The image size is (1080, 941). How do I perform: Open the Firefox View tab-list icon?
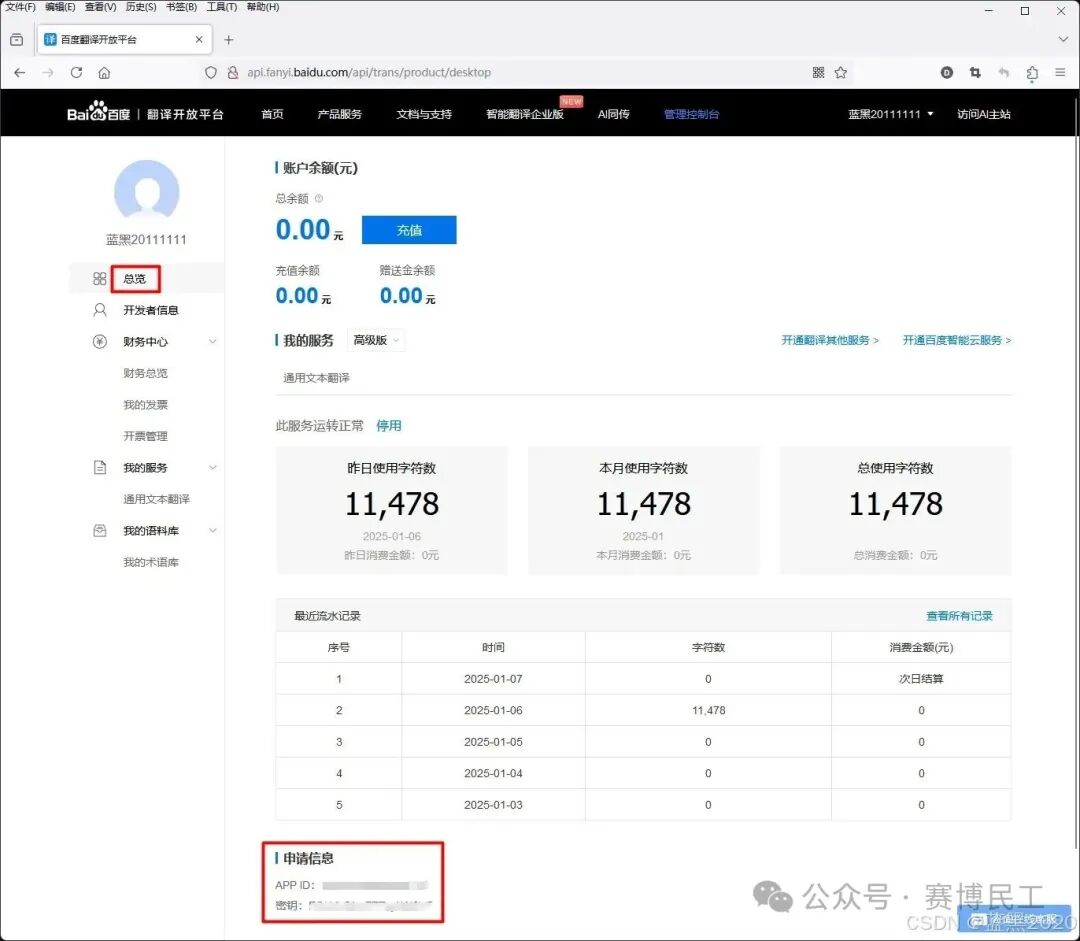pyautogui.click(x=17, y=40)
